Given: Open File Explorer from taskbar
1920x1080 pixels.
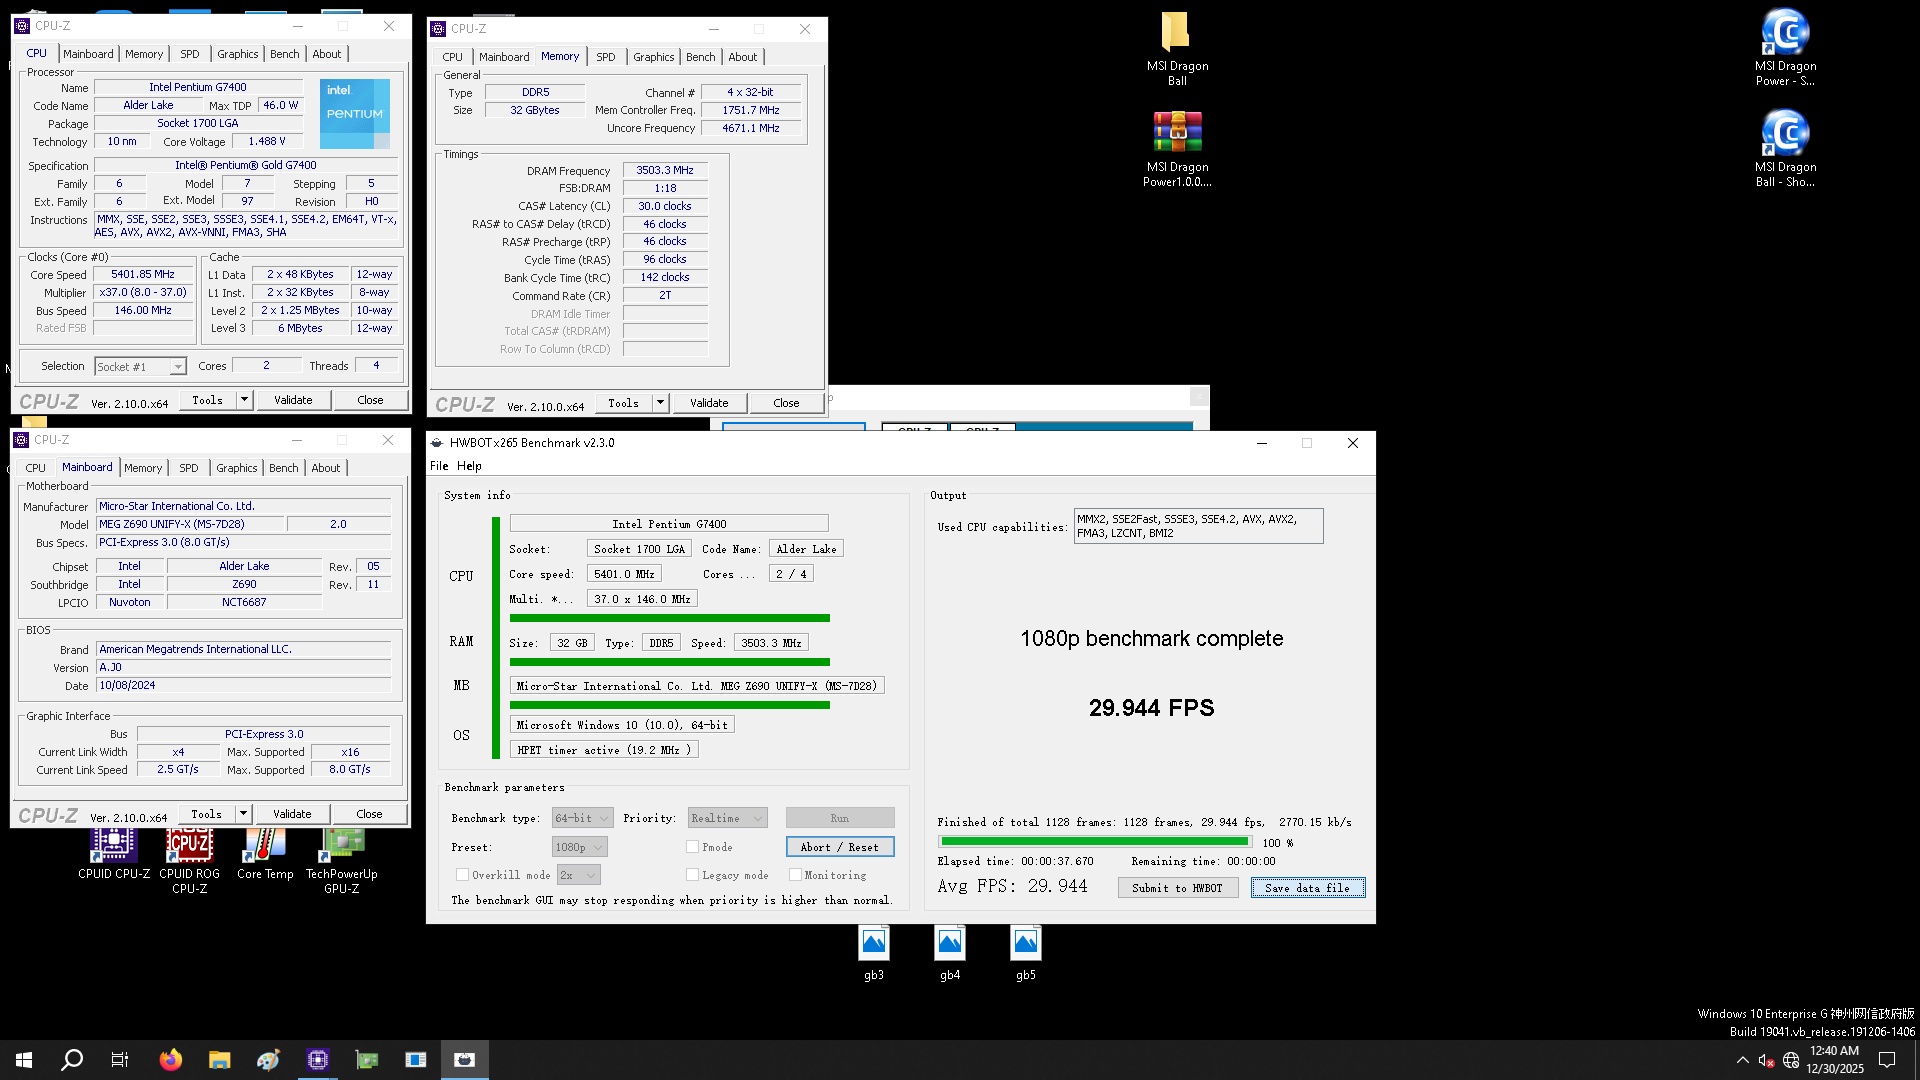Looking at the screenshot, I should click(219, 1060).
